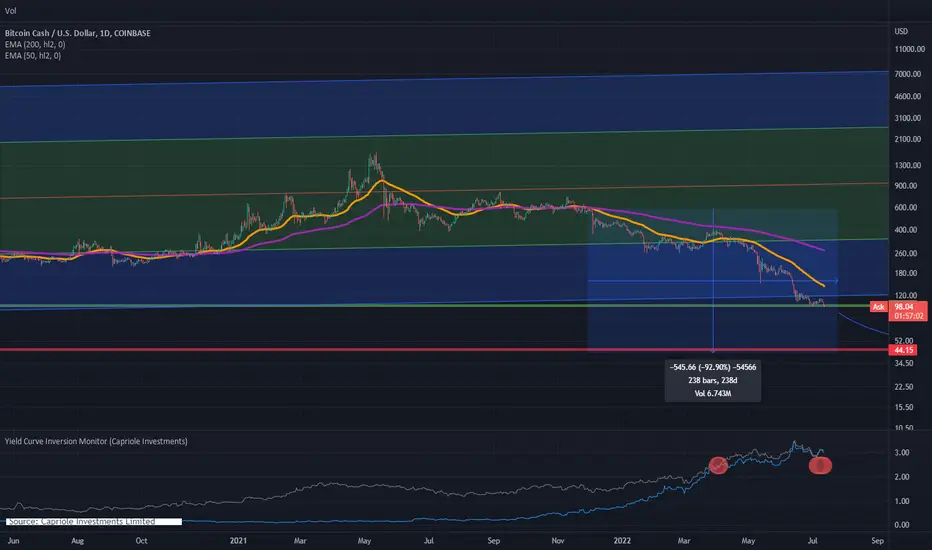The width and height of the screenshot is (932, 550).
Task: Select the red 44.15 price level label
Action: pos(903,350)
